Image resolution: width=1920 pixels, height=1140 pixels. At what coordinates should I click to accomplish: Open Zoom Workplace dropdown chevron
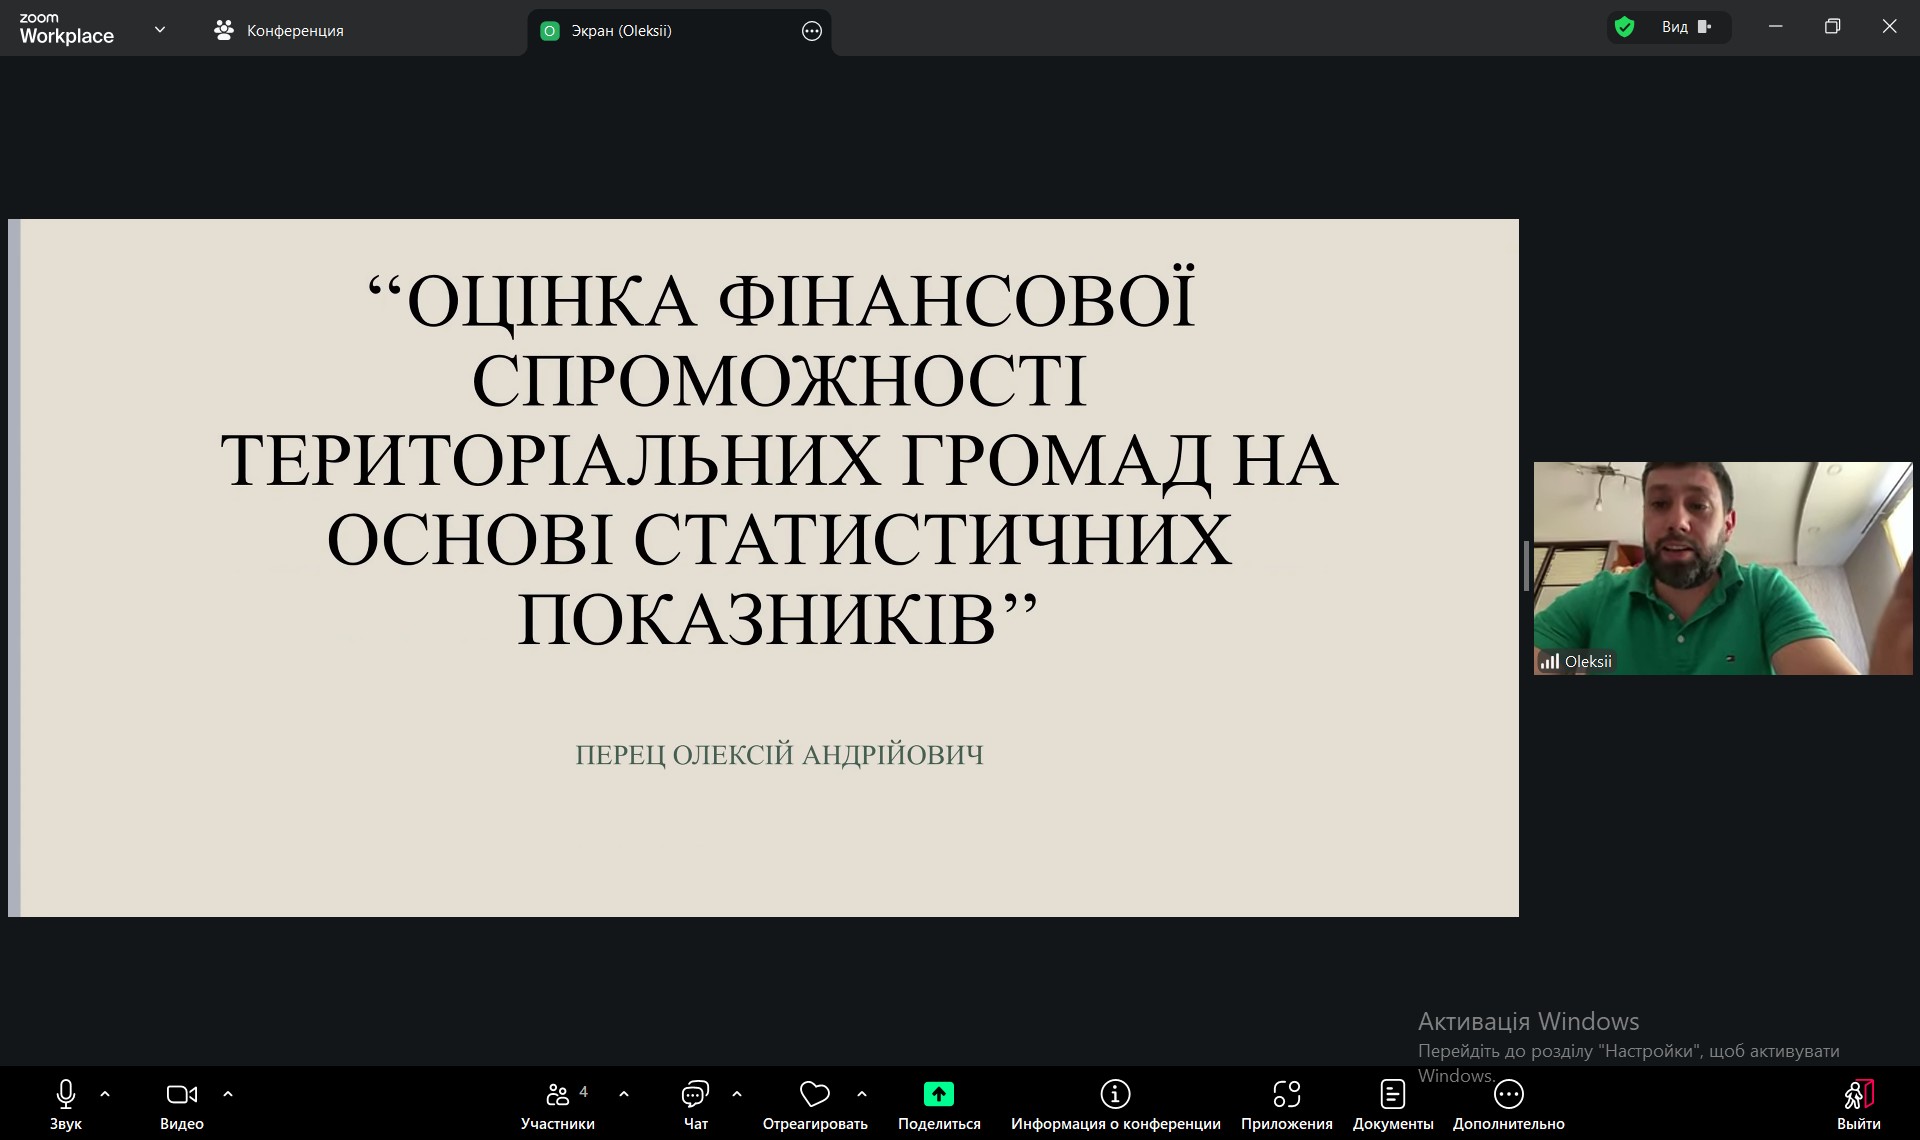160,30
